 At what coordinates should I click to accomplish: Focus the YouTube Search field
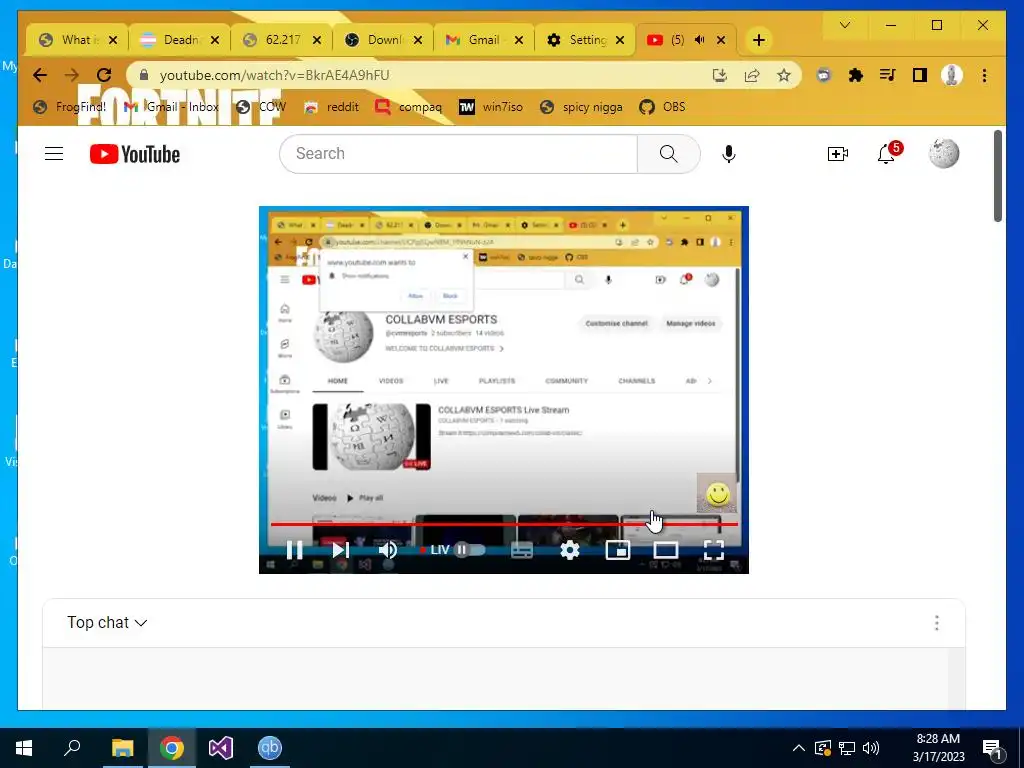point(458,154)
